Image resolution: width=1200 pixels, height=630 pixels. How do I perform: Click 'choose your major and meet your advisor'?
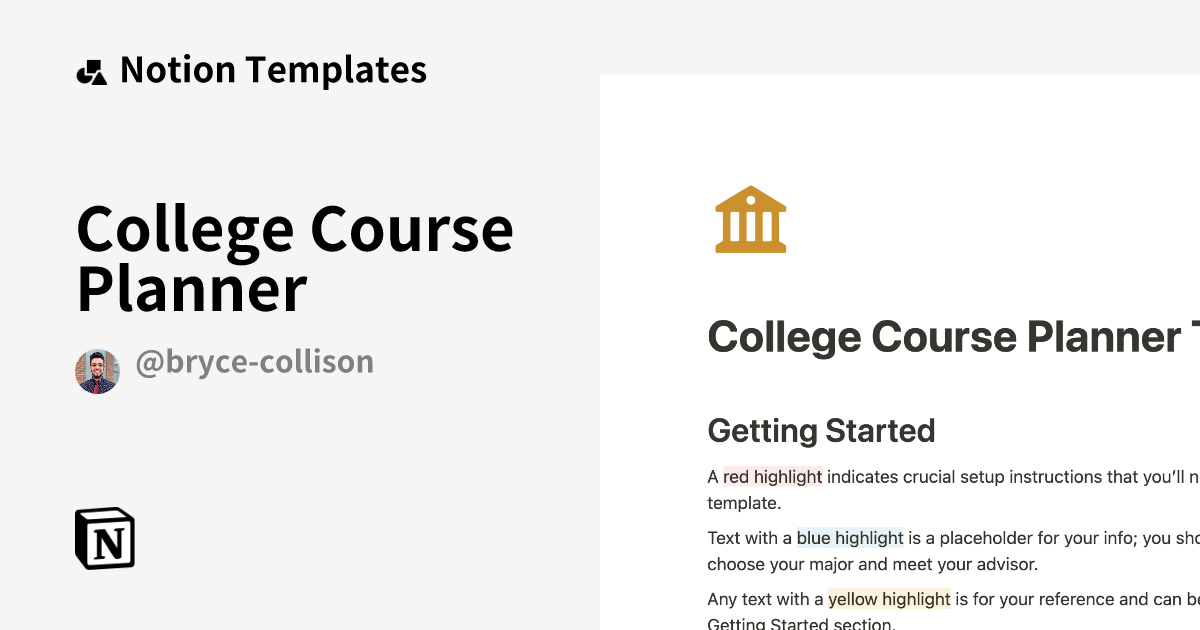(x=872, y=564)
